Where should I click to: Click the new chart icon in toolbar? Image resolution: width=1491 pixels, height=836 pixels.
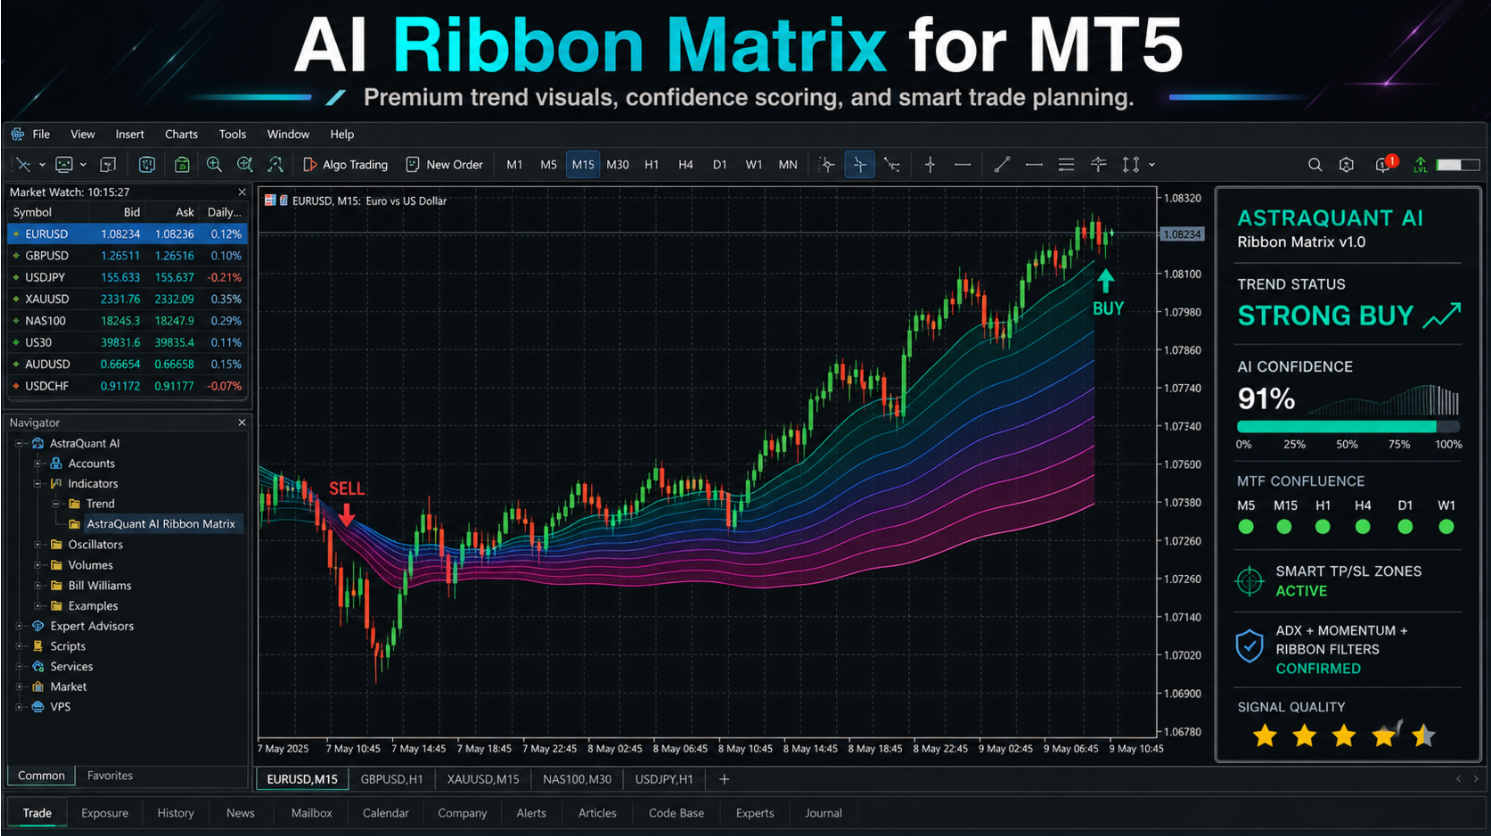coord(23,165)
